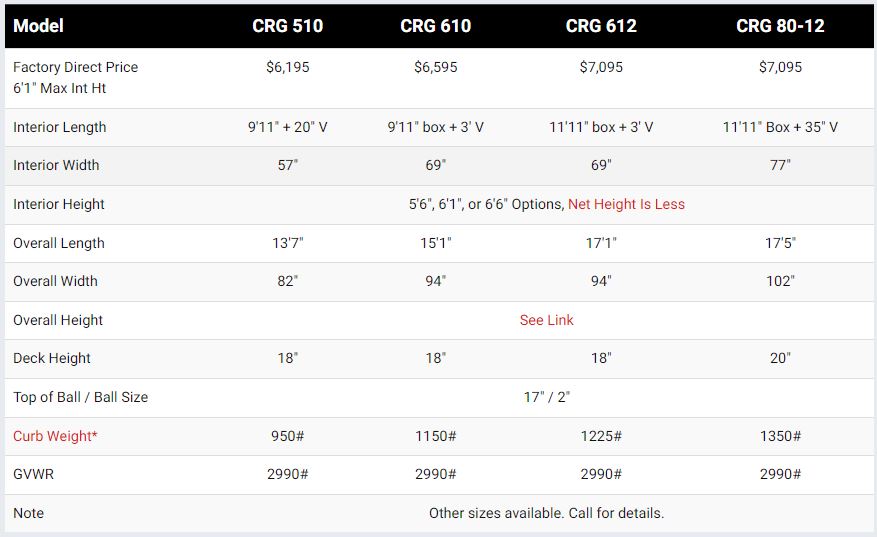The width and height of the screenshot is (877, 537).
Task: Click the 20" deck height value
Action: pyautogui.click(x=780, y=358)
